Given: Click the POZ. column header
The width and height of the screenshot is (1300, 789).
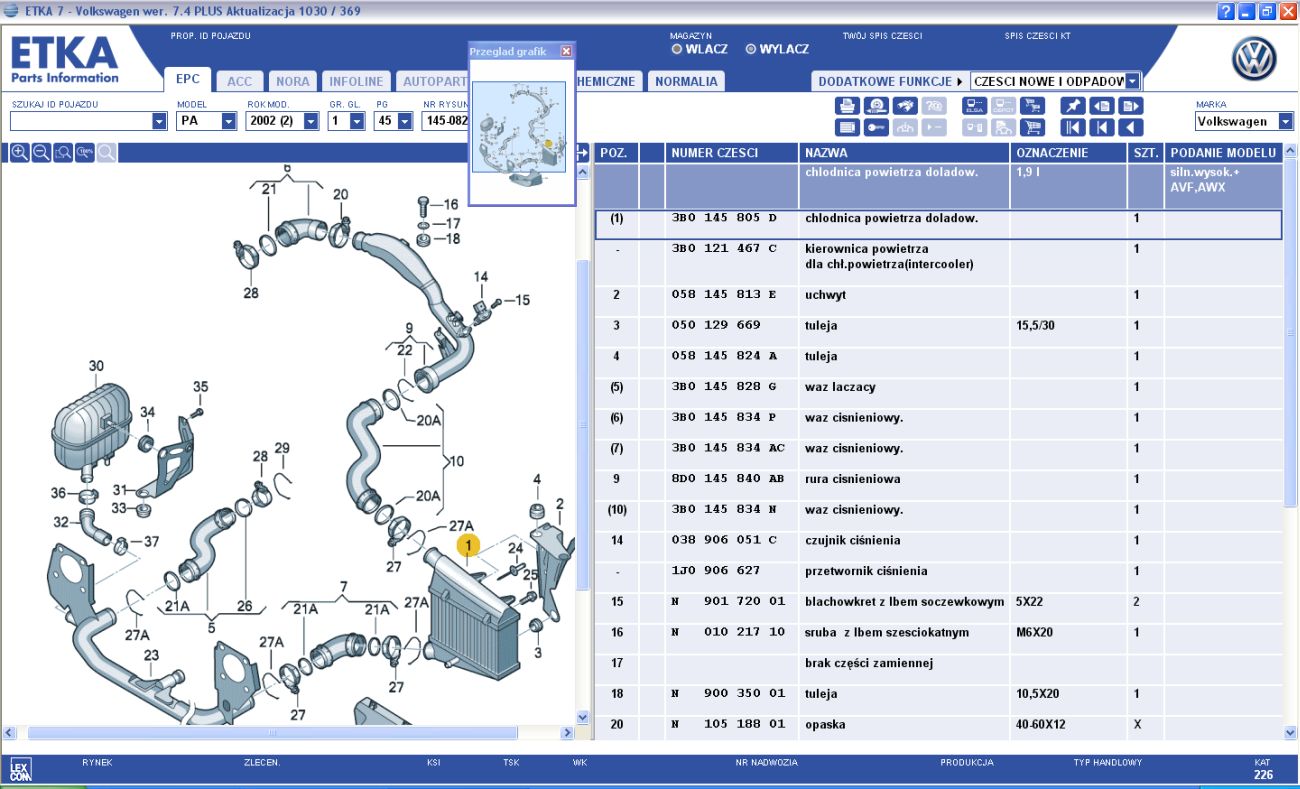Looking at the screenshot, I should point(616,153).
